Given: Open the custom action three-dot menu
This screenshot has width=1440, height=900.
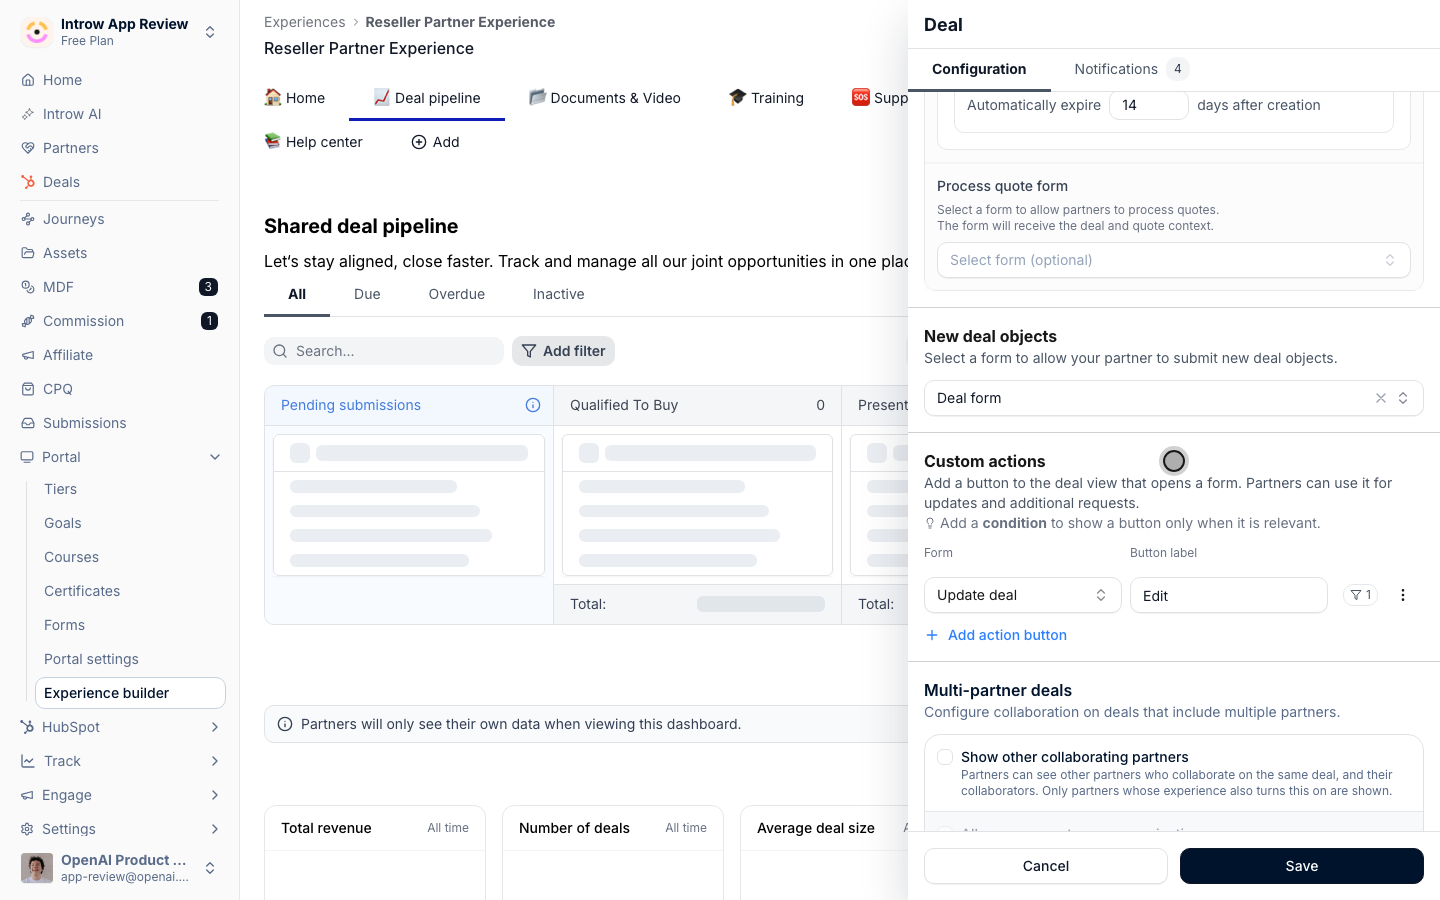Looking at the screenshot, I should click(1403, 595).
